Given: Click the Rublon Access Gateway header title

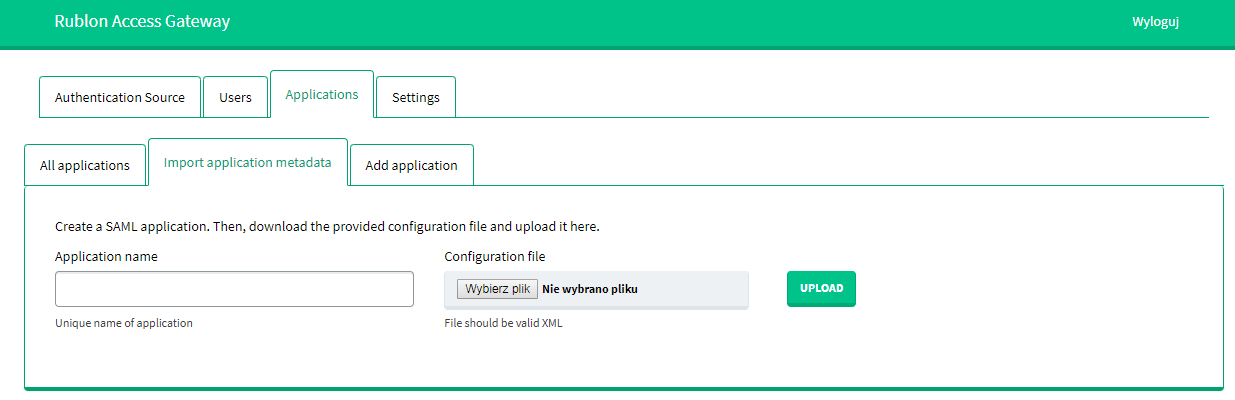Looking at the screenshot, I should coord(142,21).
